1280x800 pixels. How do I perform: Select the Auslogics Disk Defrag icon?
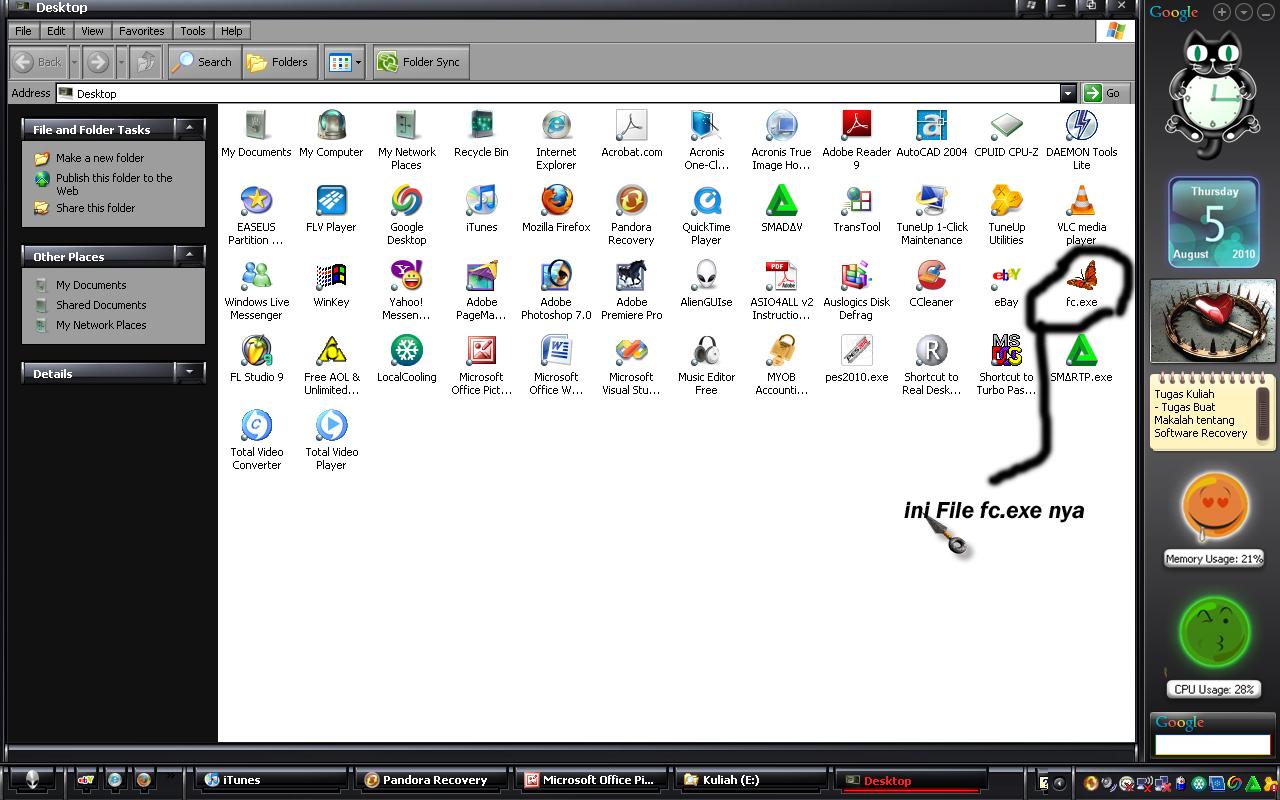856,276
